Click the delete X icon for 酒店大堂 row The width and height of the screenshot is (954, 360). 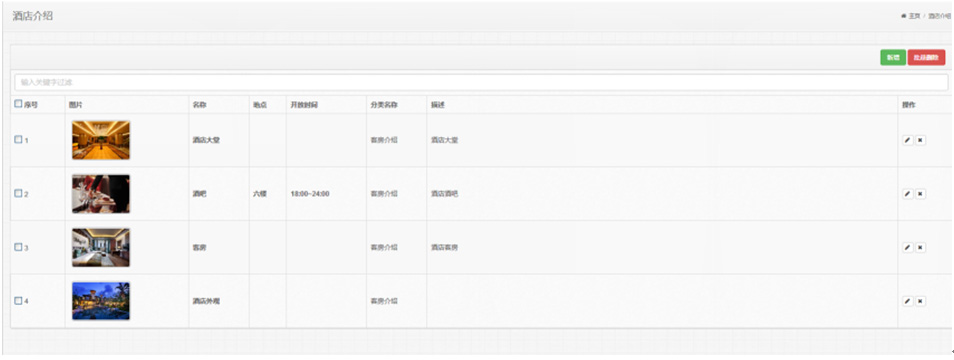pos(921,140)
